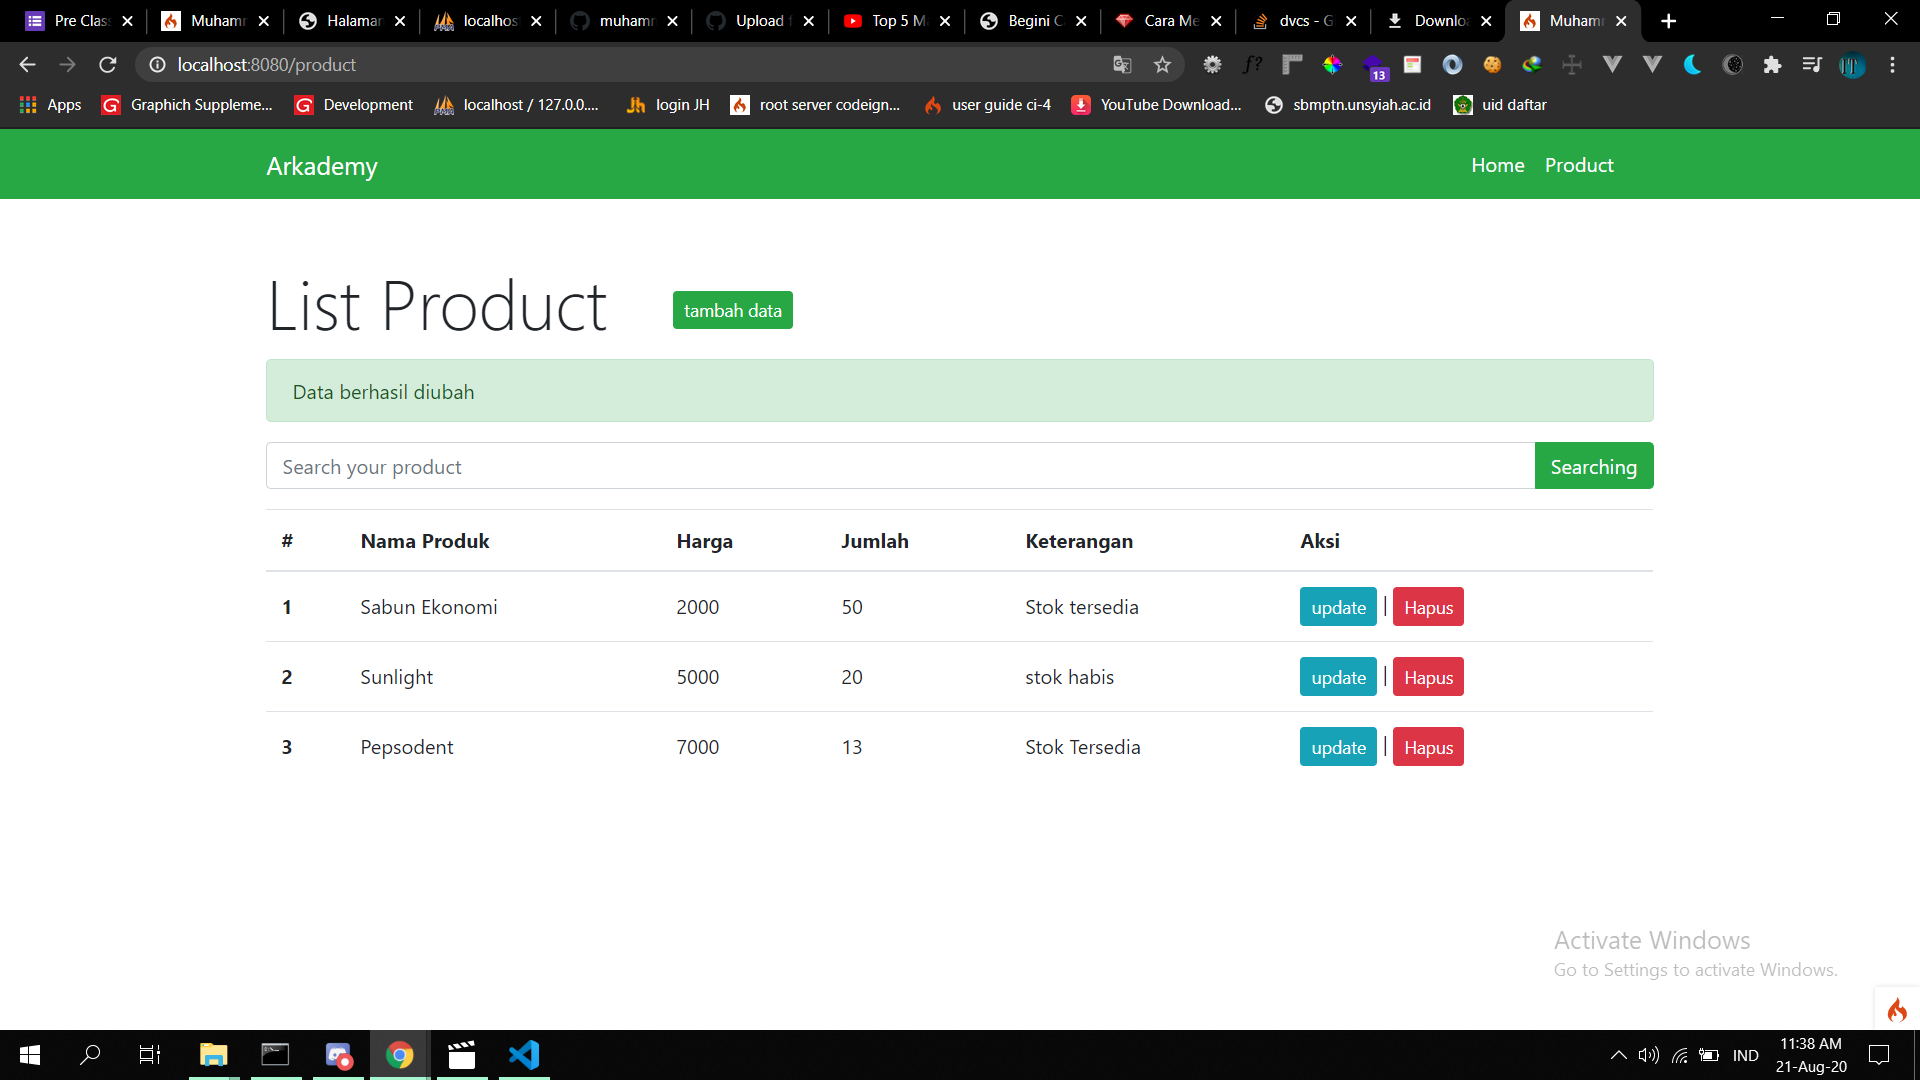Open Chrome's three-dot menu

coord(1893,64)
